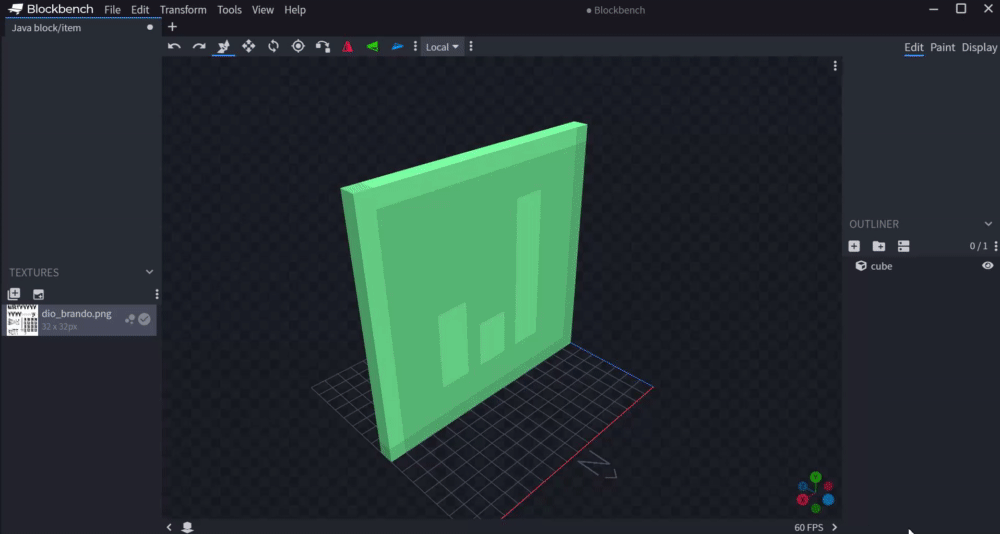Screen dimensions: 1000x534
Task: Select the cube item in Outliner
Action: tap(922, 266)
